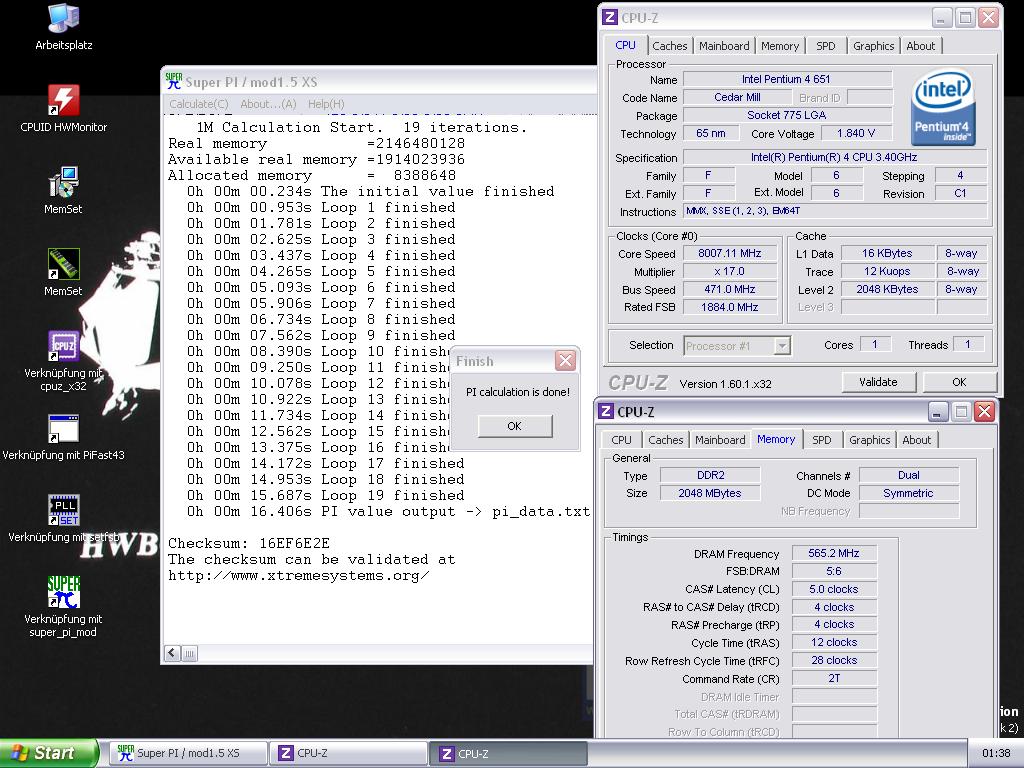
Task: Switch to Caches tab in upper CPU-Z
Action: 669,46
